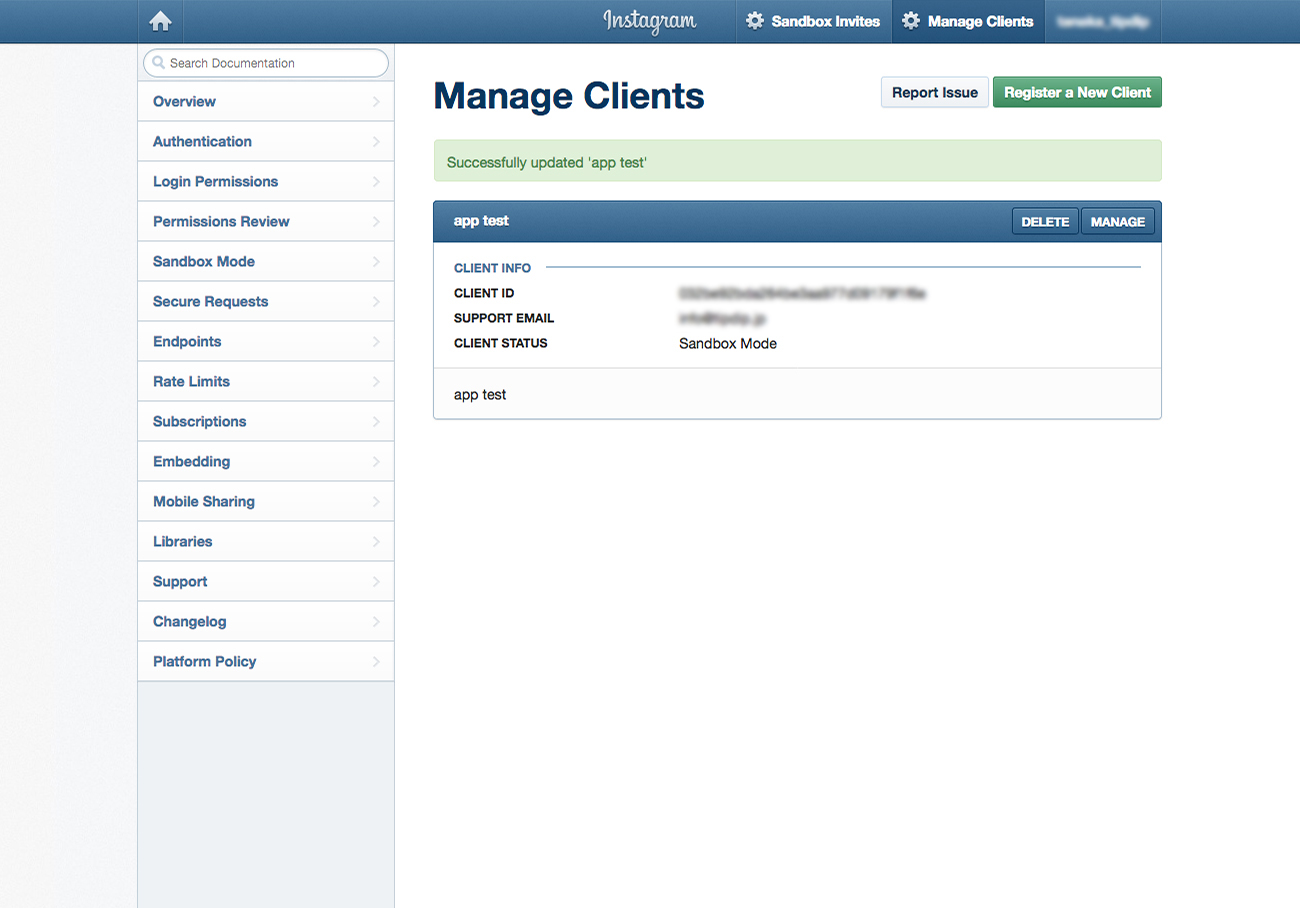Register a New Client
The image size is (1300, 908).
click(1077, 92)
